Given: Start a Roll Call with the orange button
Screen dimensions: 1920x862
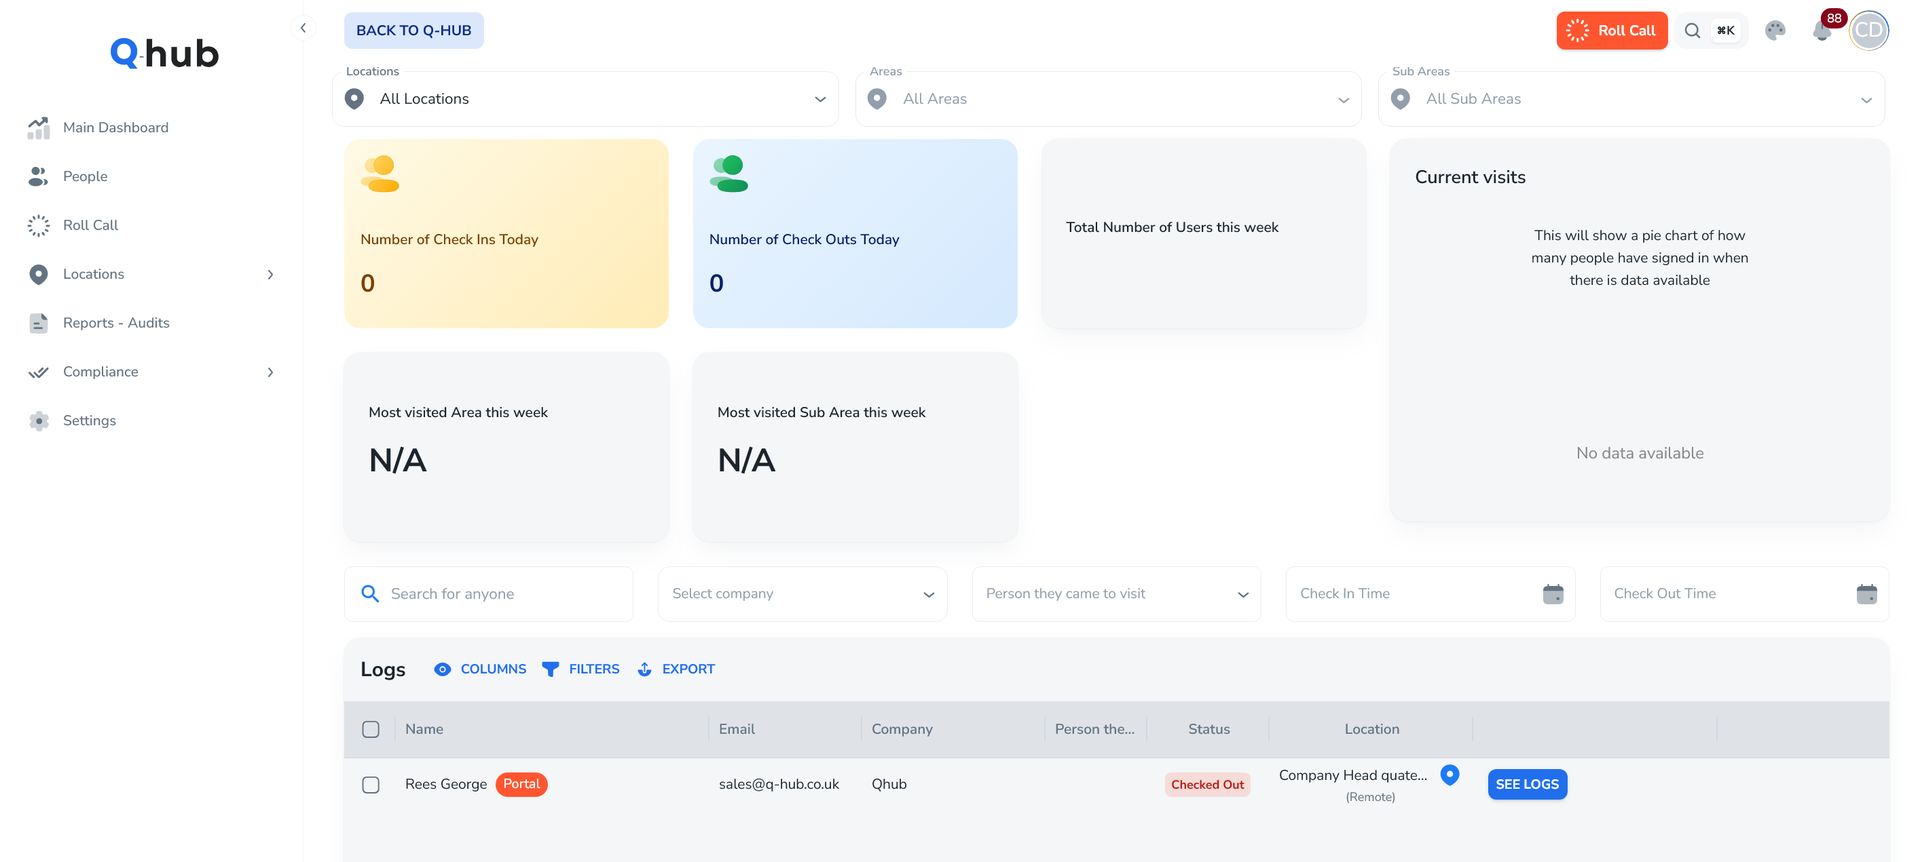Looking at the screenshot, I should [x=1611, y=30].
